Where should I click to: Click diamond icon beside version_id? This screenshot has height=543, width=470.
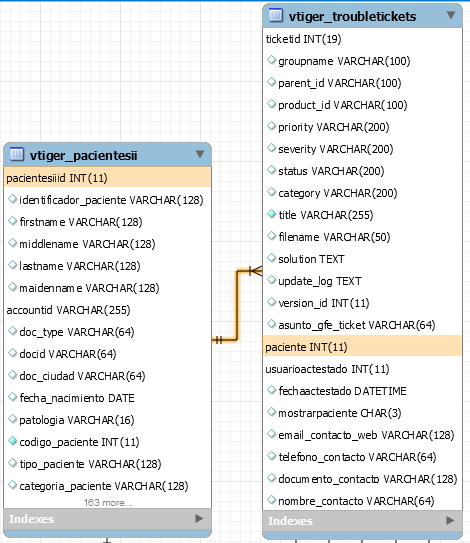pyautogui.click(x=272, y=302)
